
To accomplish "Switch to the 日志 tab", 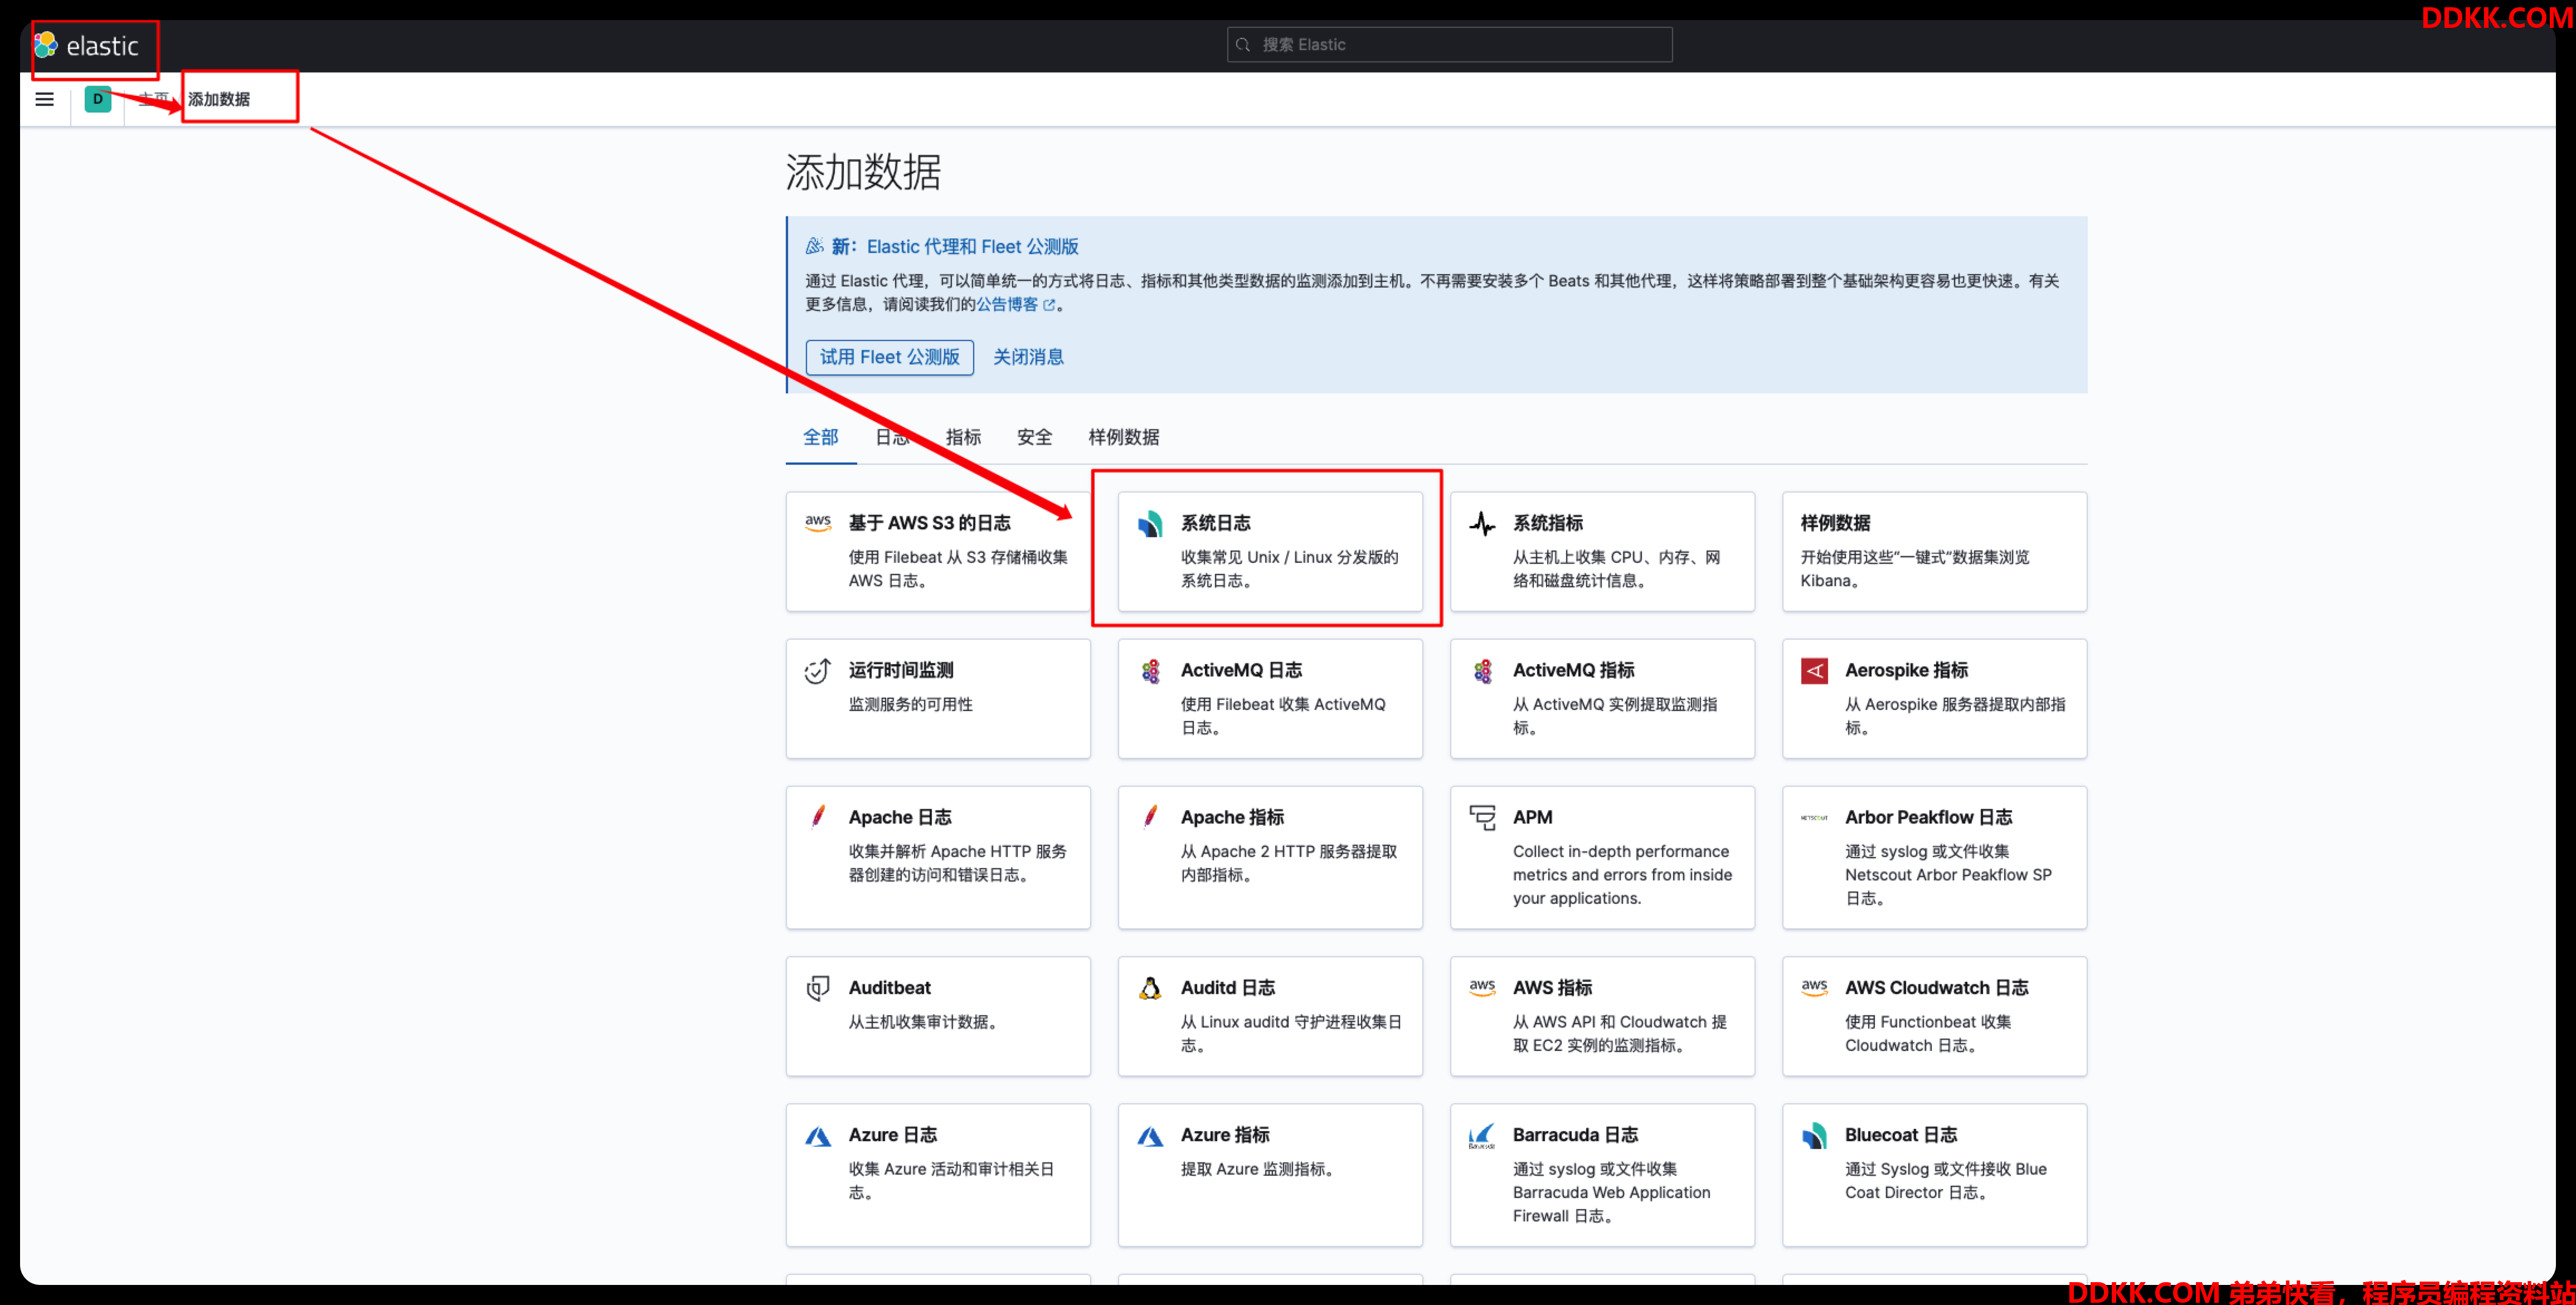I will click(x=891, y=437).
